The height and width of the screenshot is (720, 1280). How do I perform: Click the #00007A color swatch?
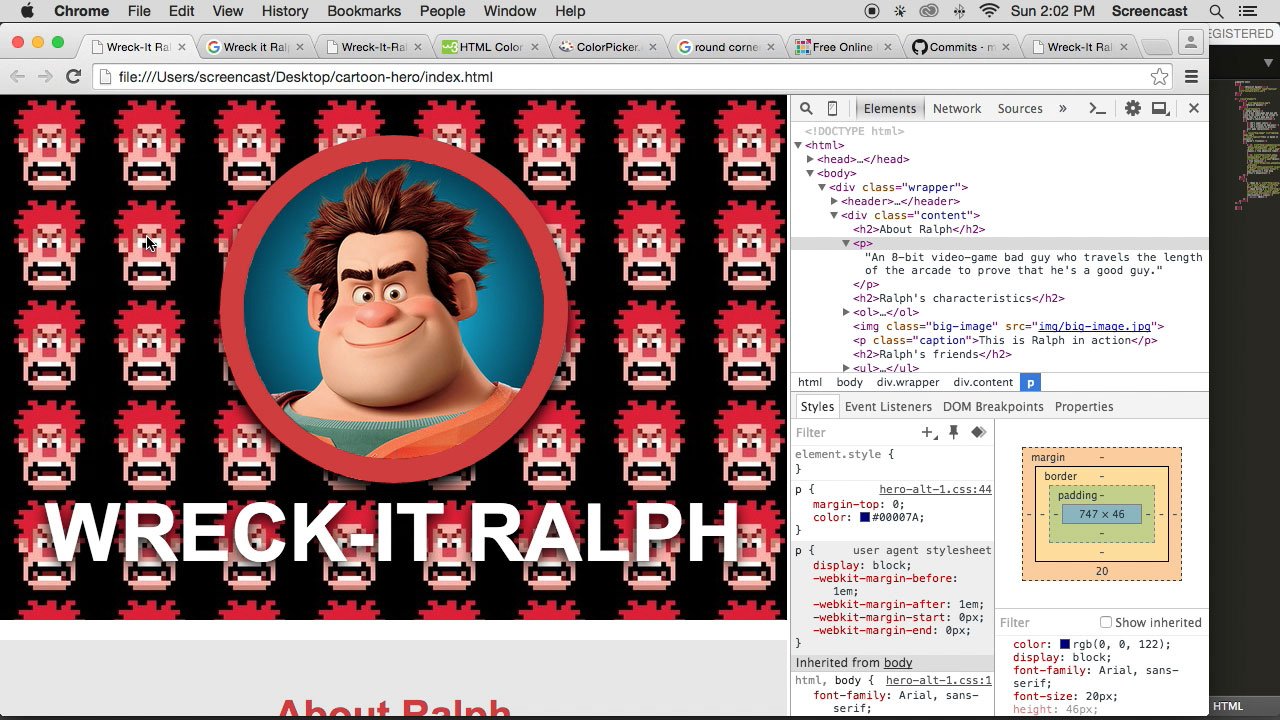[x=865, y=518]
